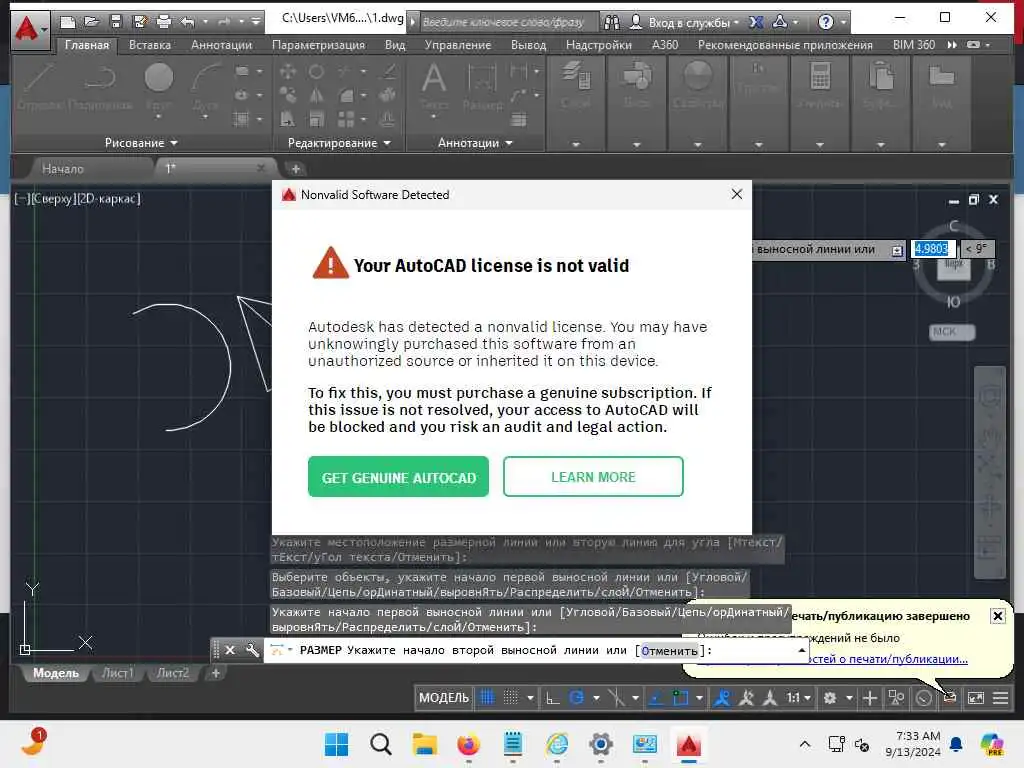Expand the Редактирование panel dropdown

[339, 143]
